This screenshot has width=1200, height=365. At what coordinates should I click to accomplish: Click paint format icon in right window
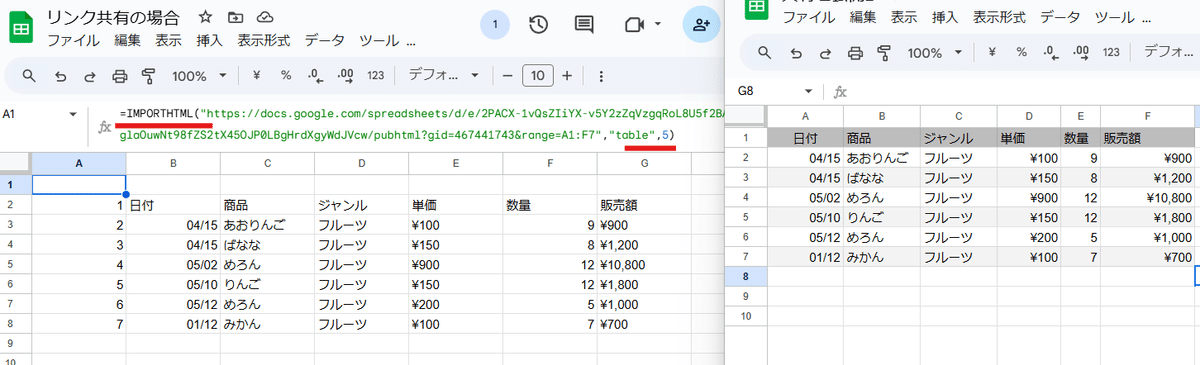[884, 53]
